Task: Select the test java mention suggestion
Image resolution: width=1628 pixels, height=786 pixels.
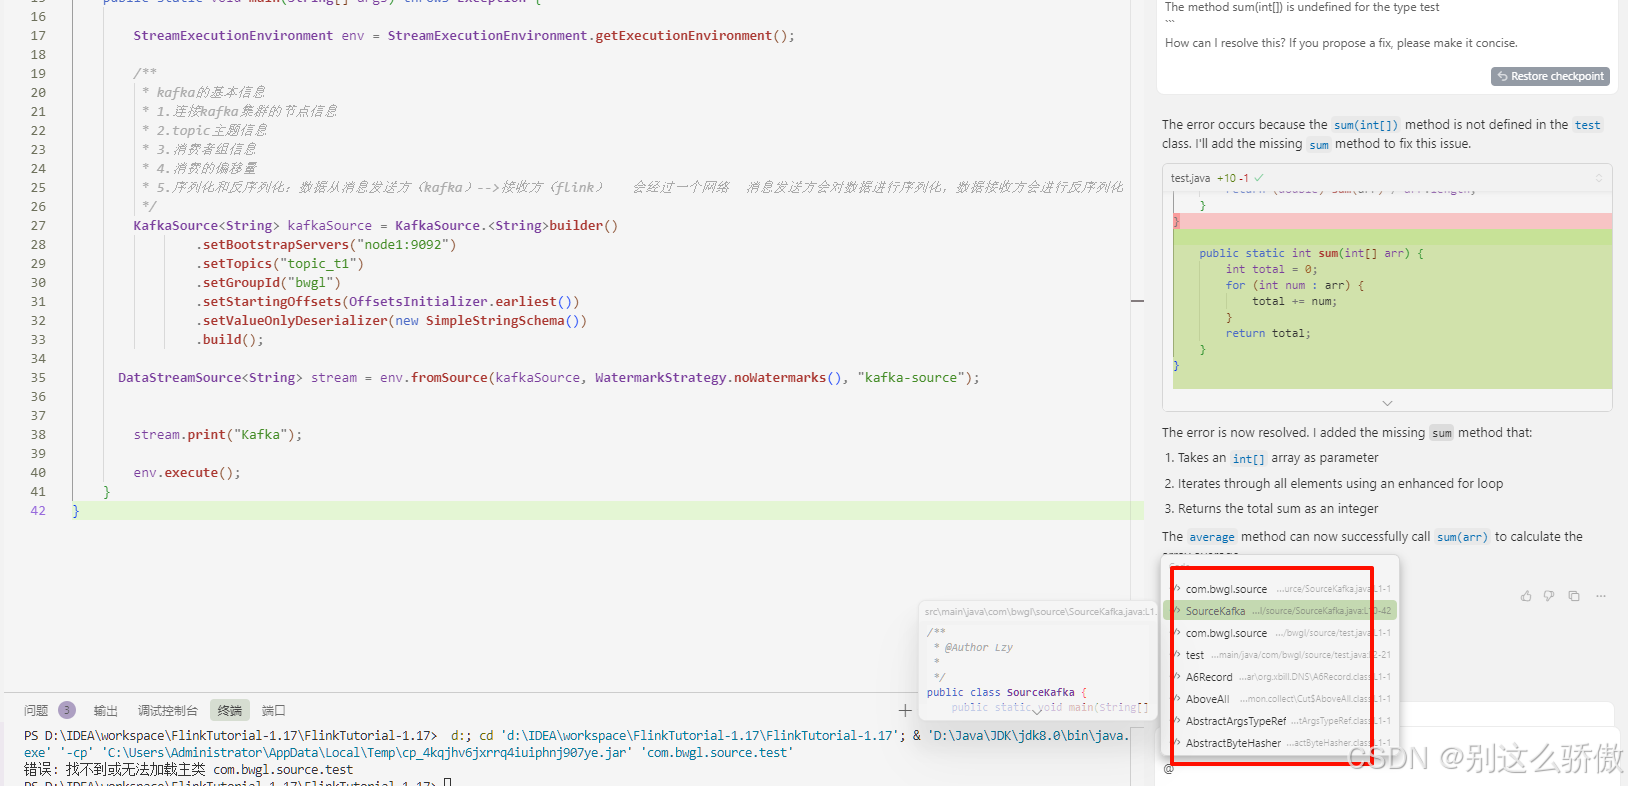Action: (1282, 654)
